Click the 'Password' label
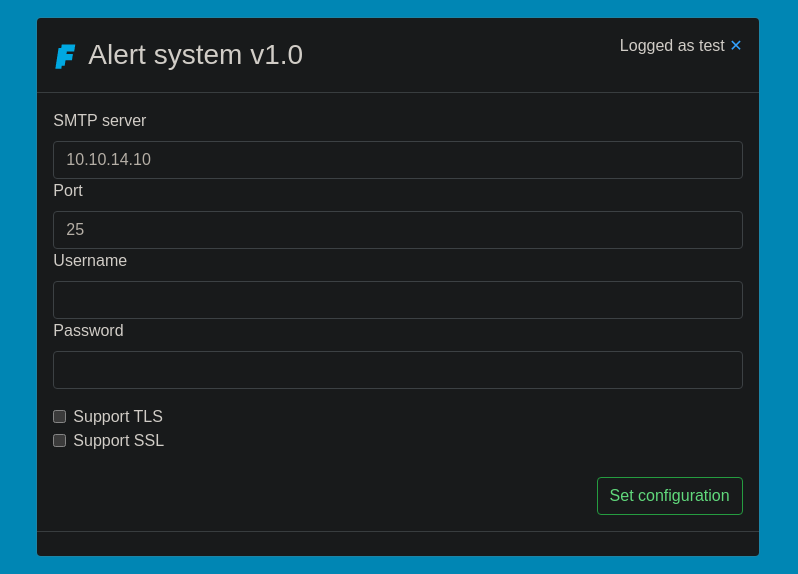 [89, 331]
